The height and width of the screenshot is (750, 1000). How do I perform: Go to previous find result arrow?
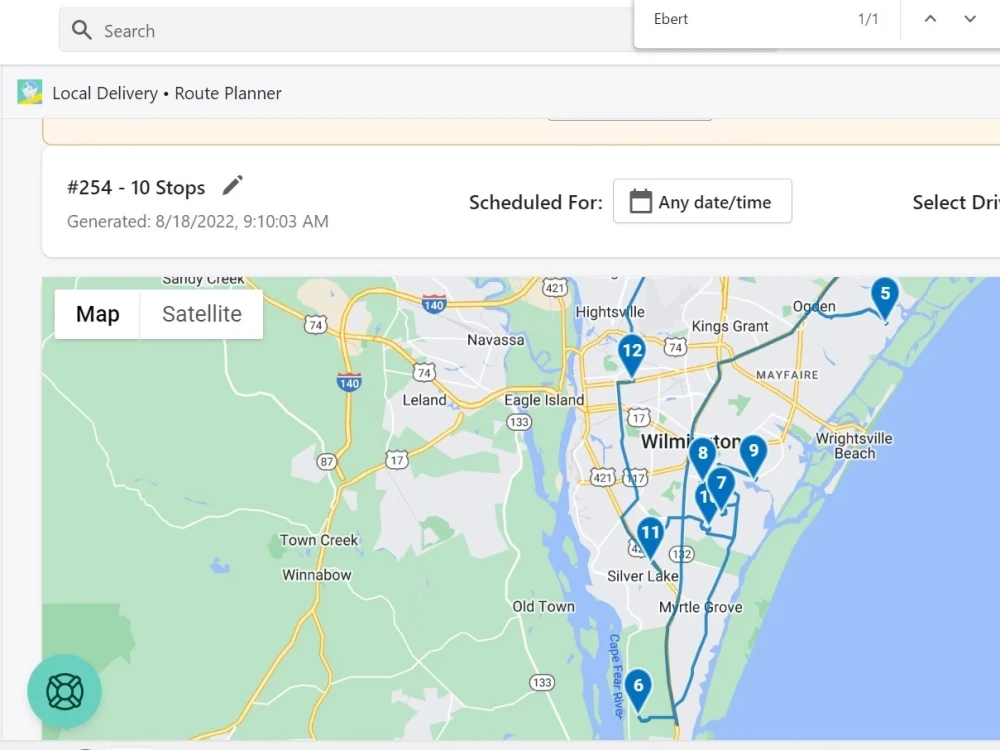pyautogui.click(x=930, y=19)
